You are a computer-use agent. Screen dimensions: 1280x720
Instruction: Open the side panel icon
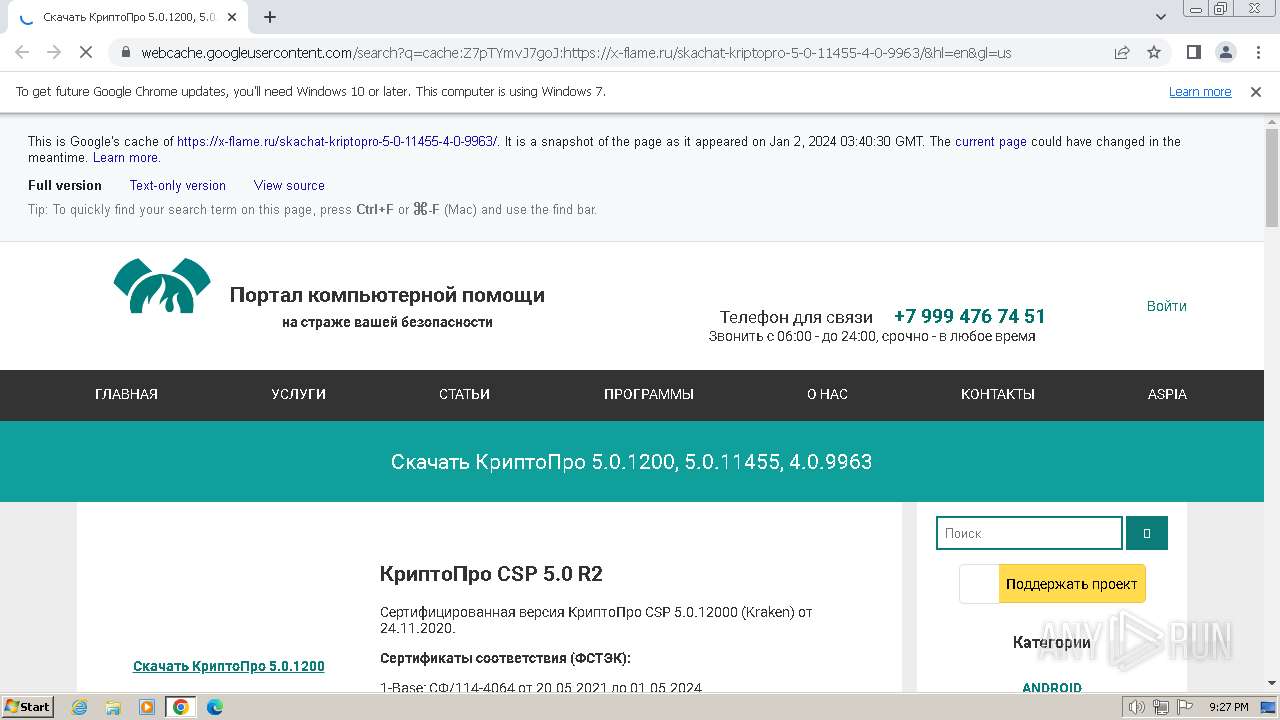click(x=1193, y=52)
